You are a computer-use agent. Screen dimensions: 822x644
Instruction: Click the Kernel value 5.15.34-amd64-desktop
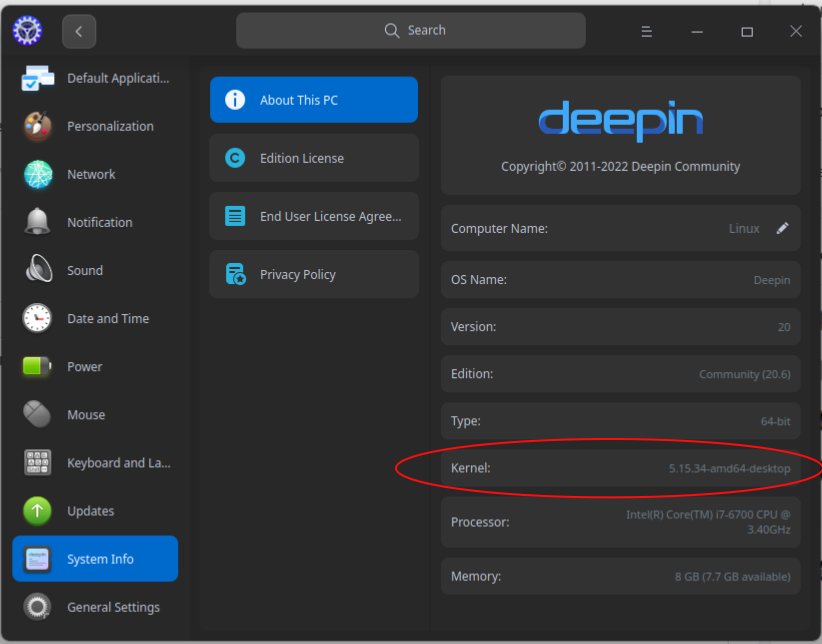point(729,468)
